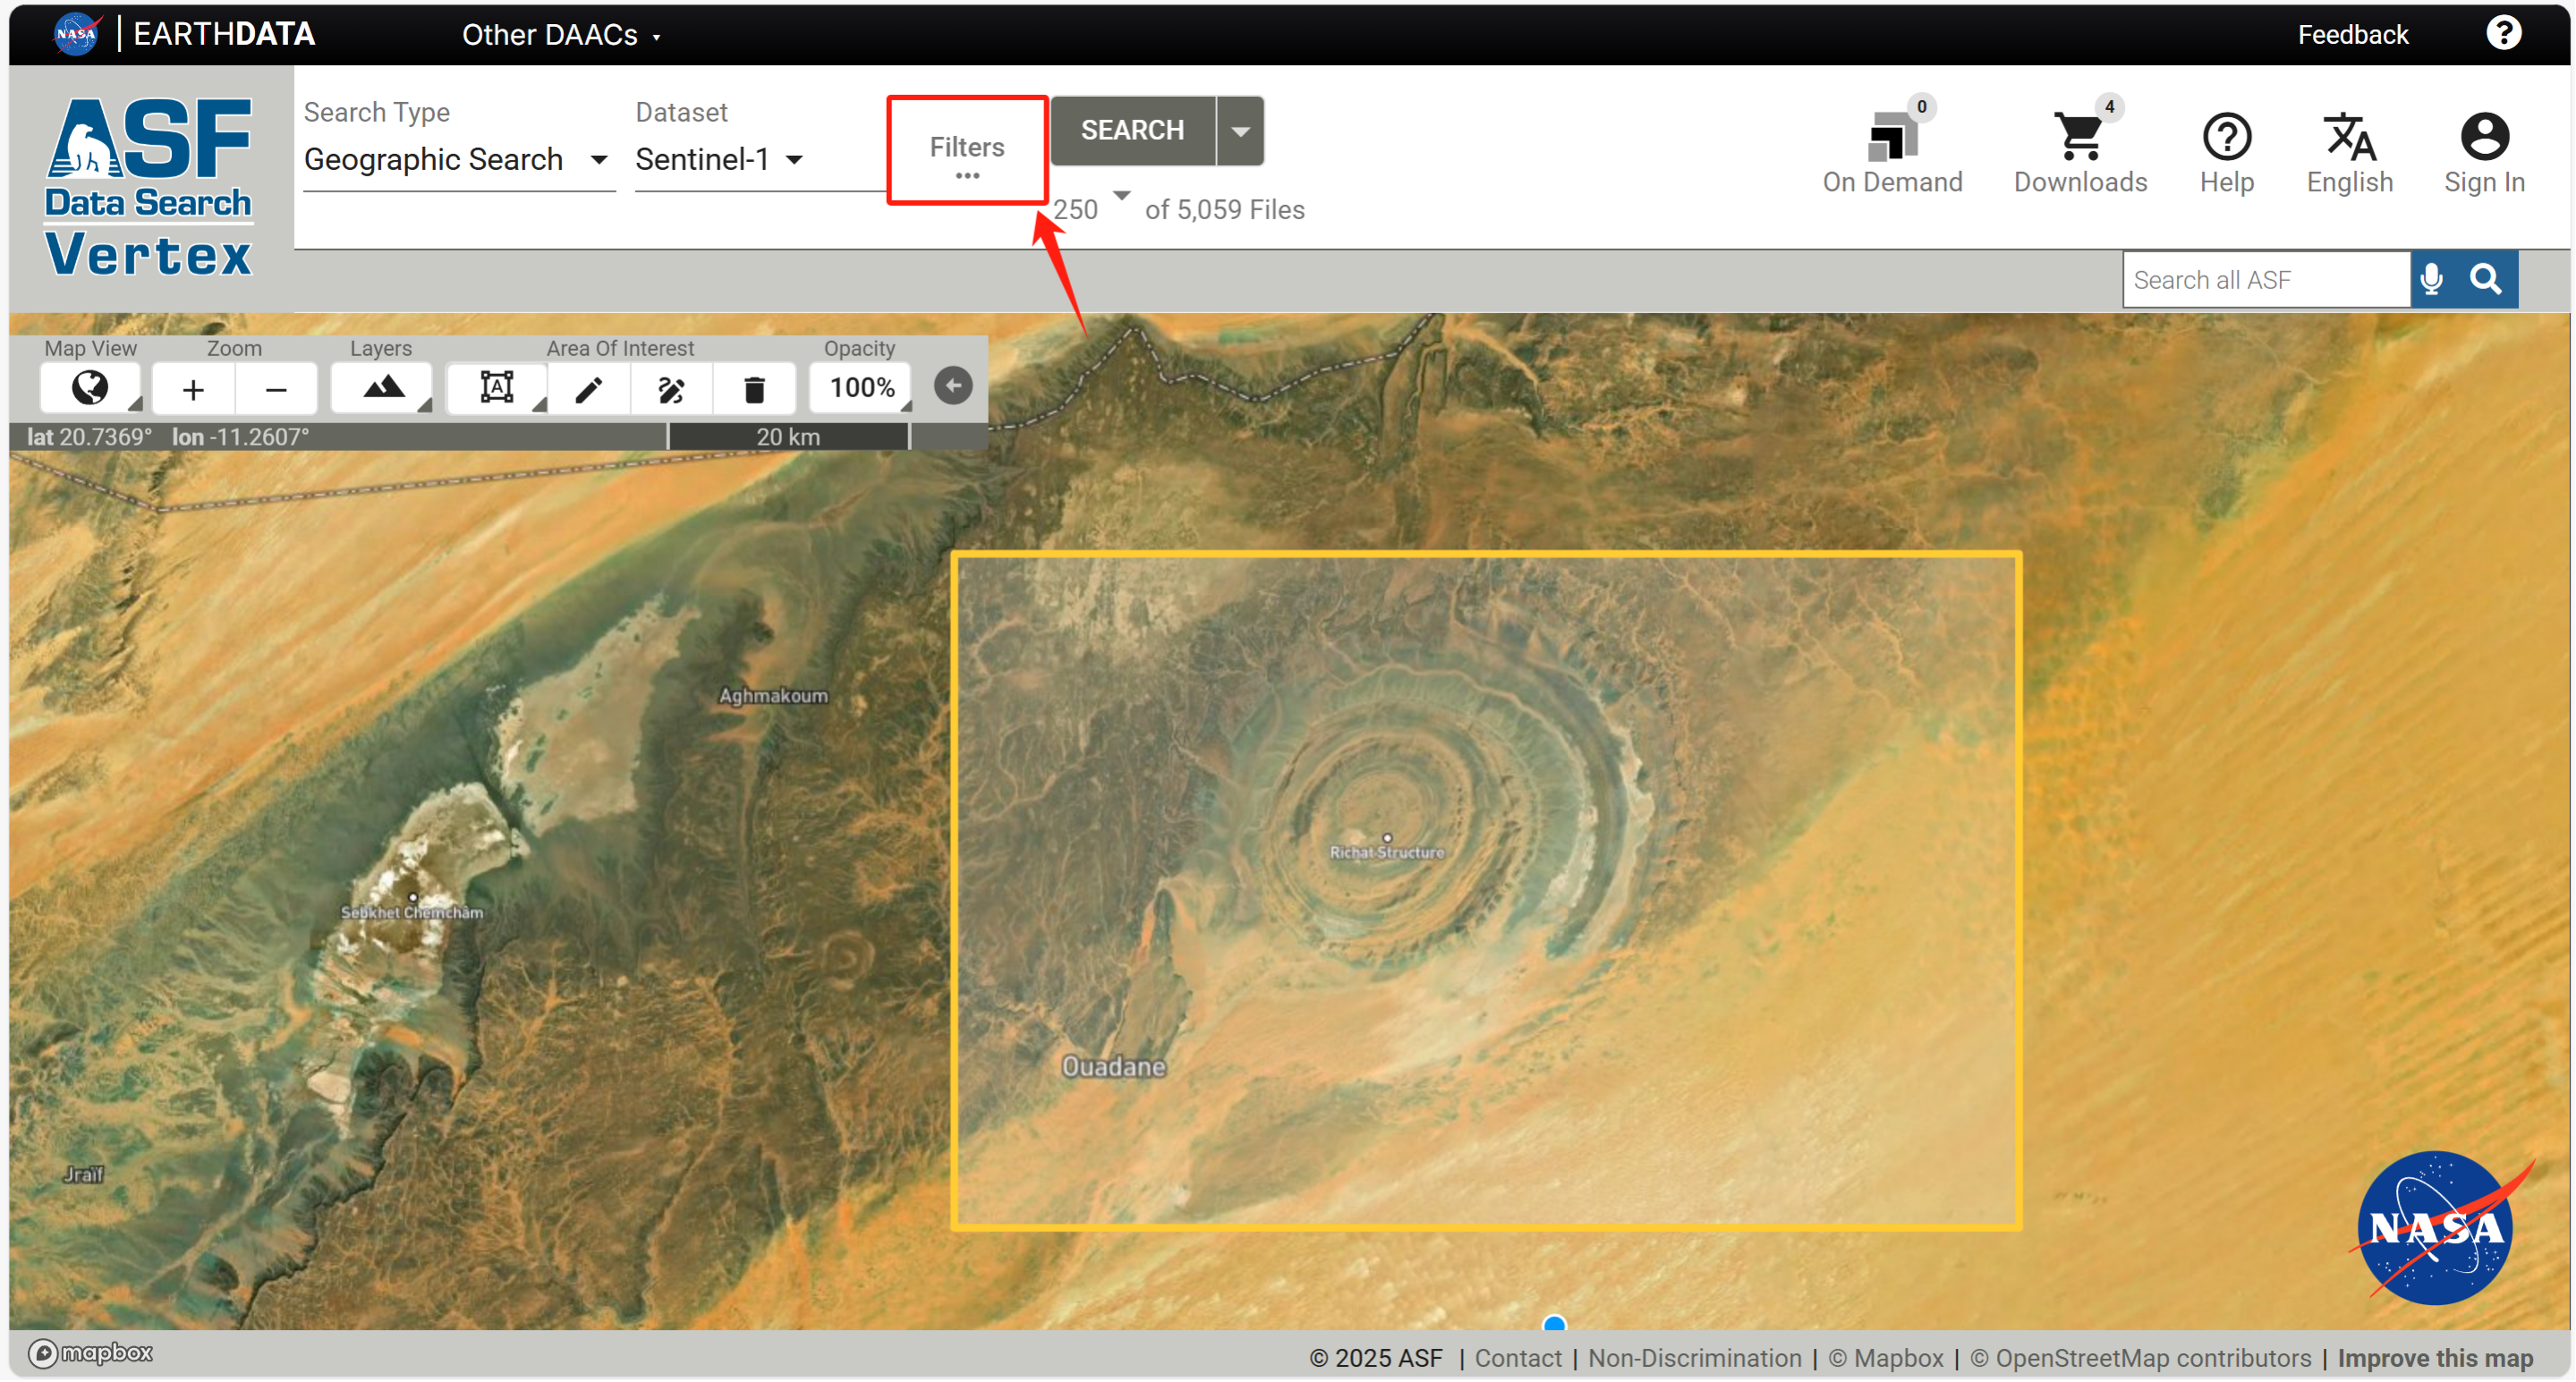Click the Ouadane map label
2576x1382 pixels.
coord(1114,1067)
